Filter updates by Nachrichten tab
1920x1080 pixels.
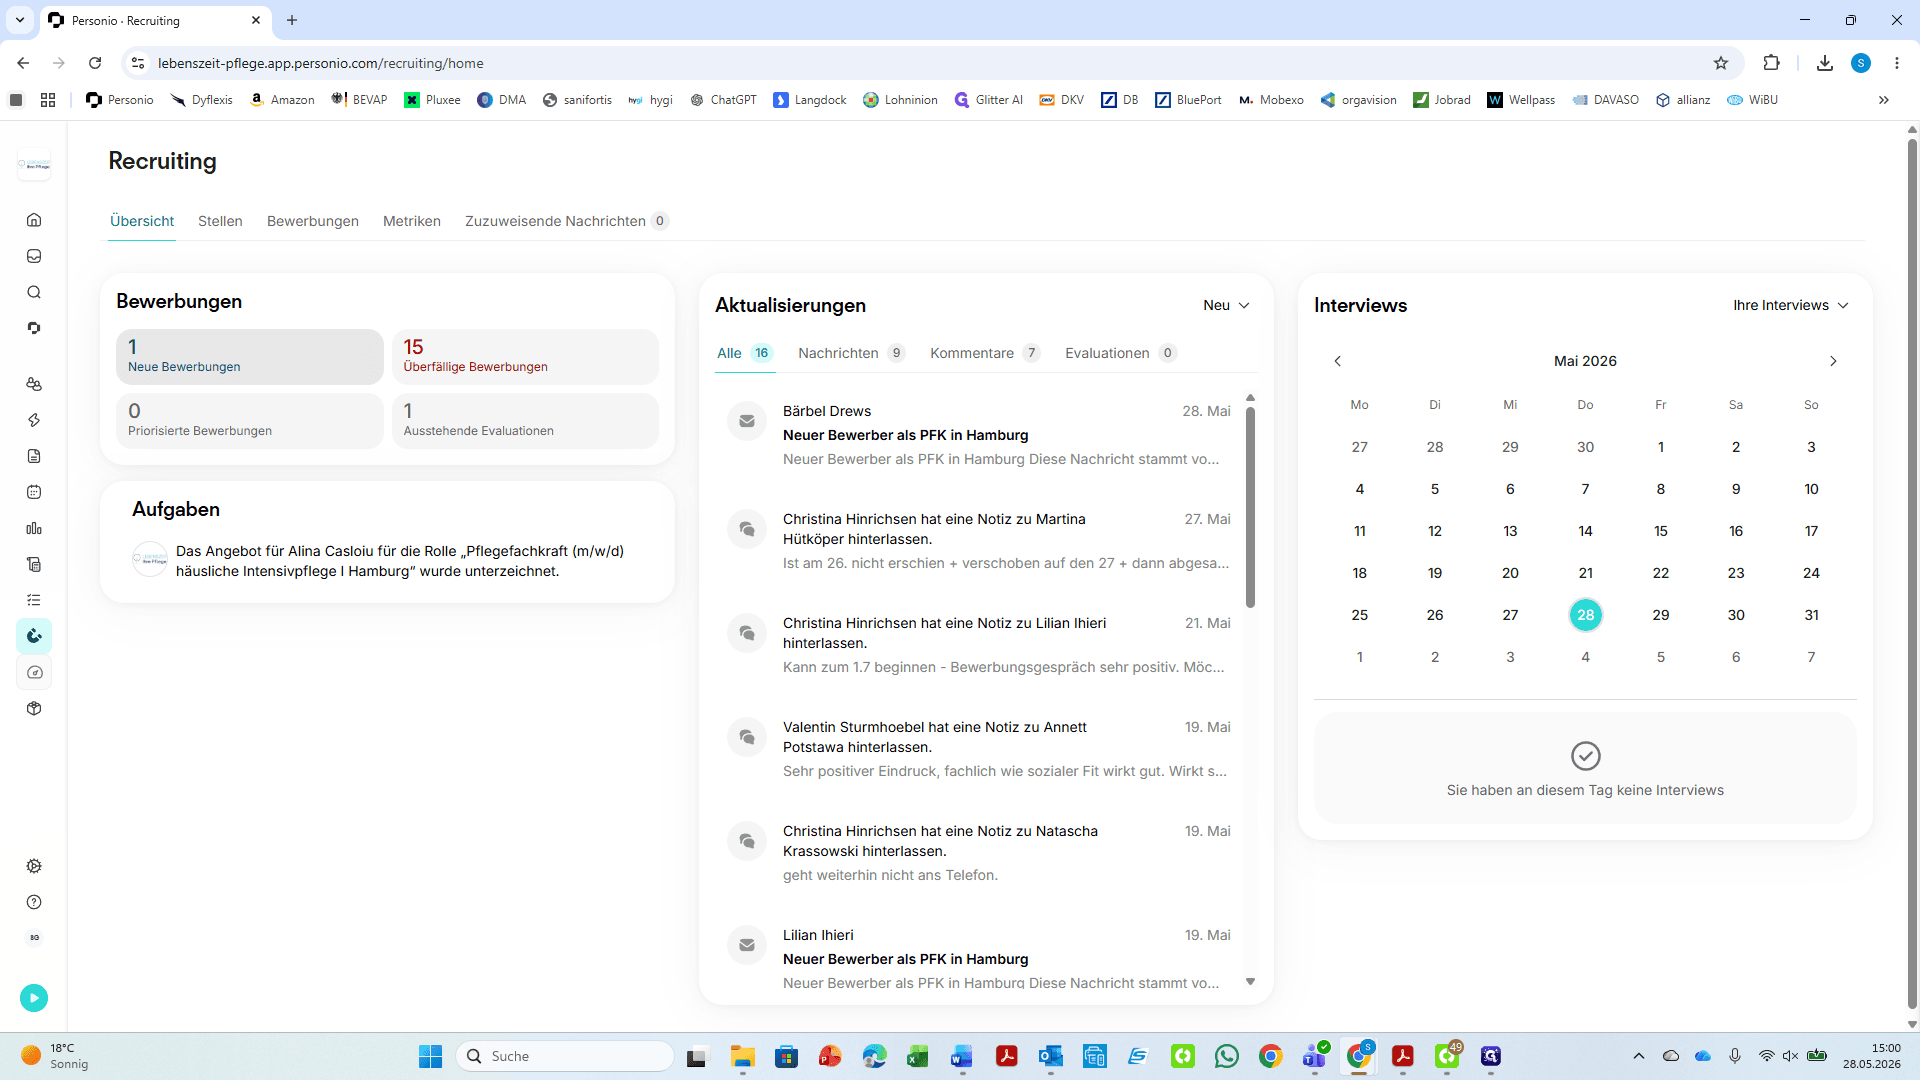[851, 353]
